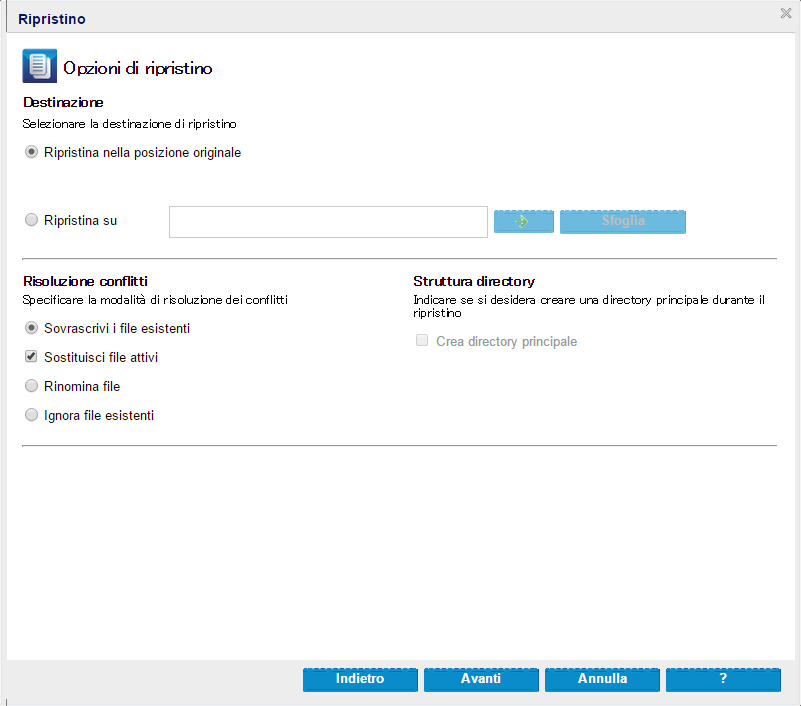Click Annulla to cancel the restore
The image size is (801, 706).
(x=601, y=679)
